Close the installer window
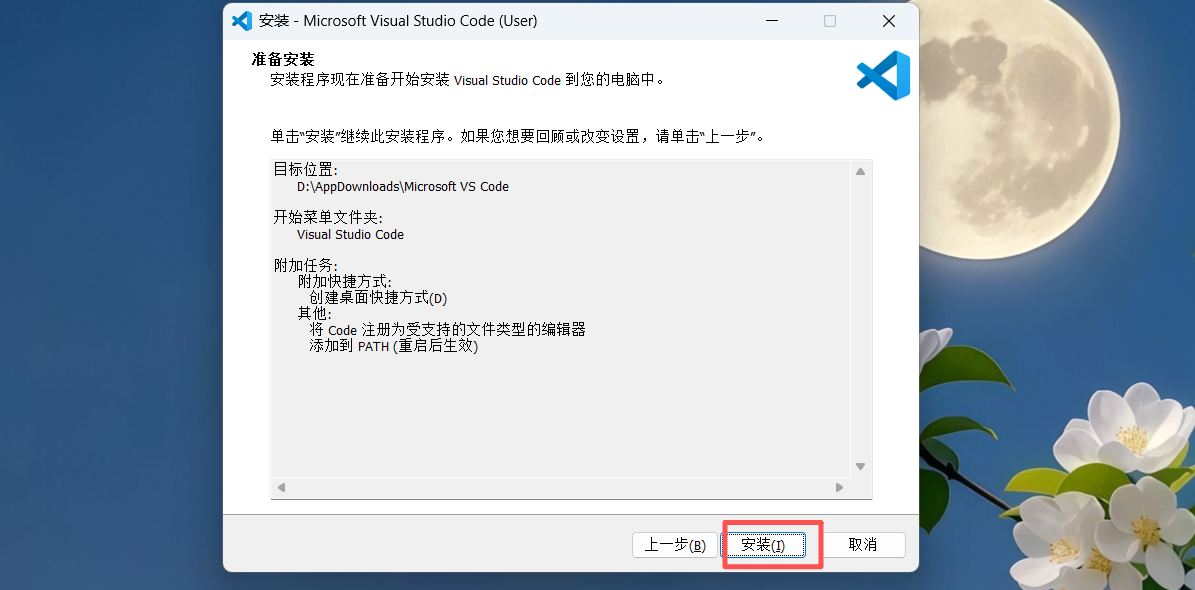1195x590 pixels. pos(889,21)
